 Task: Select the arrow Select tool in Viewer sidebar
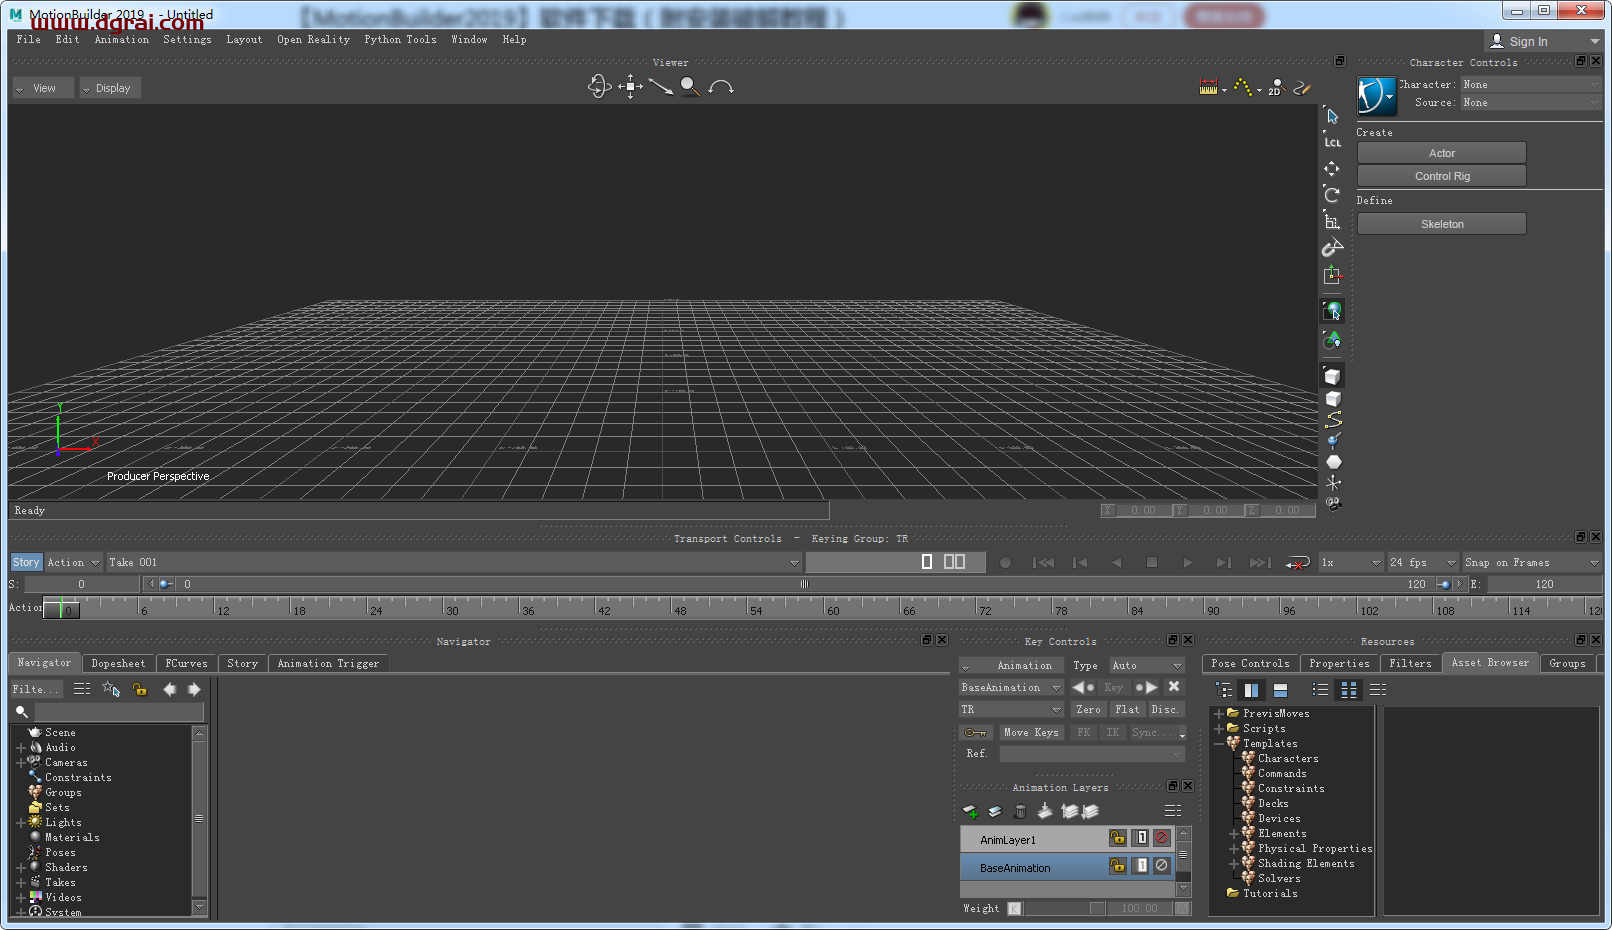1332,116
